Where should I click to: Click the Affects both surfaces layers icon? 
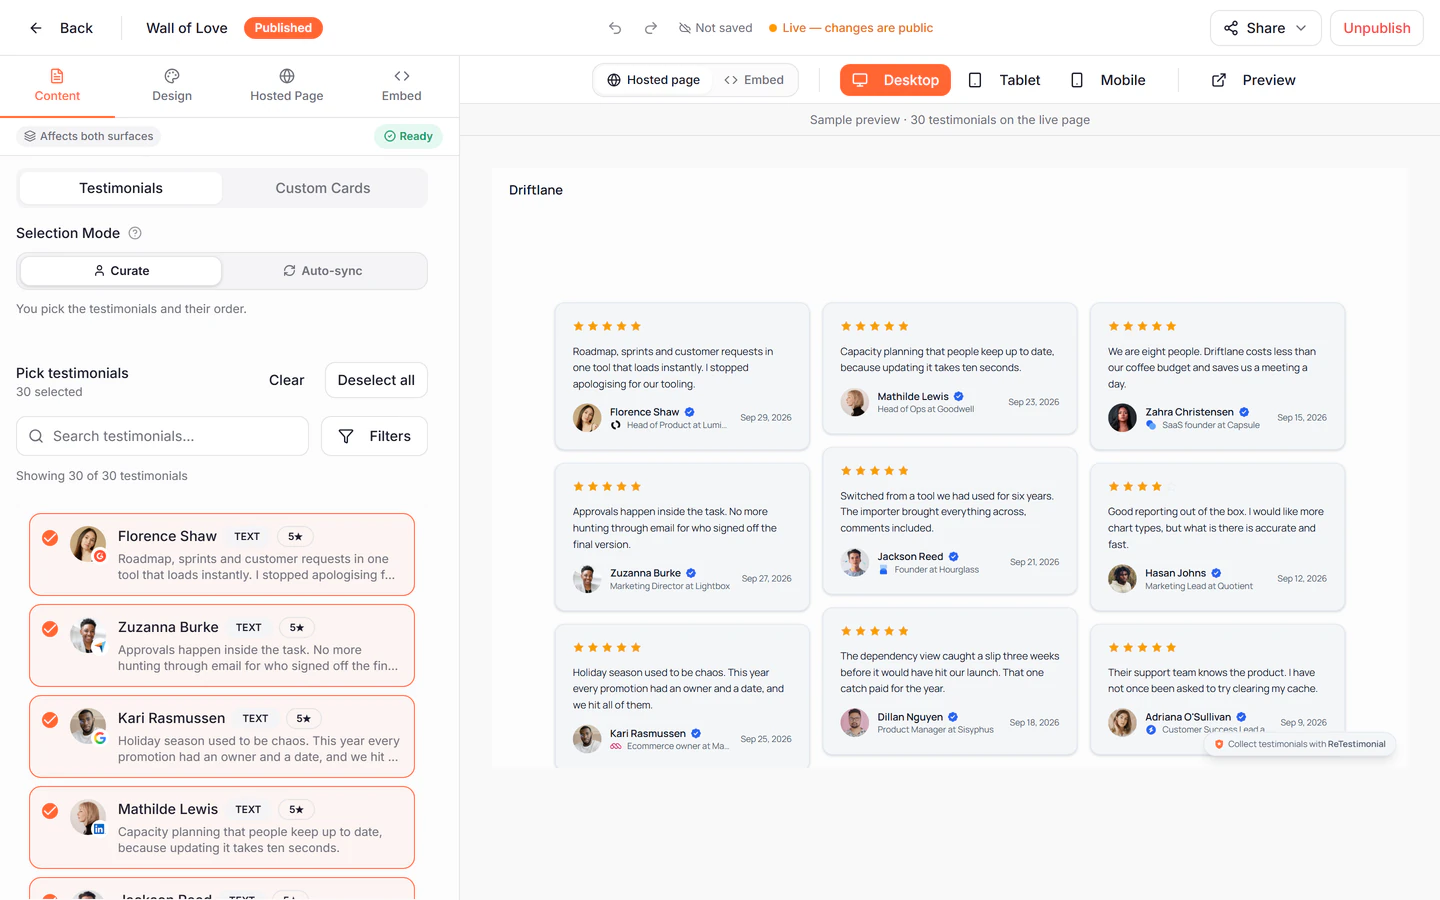click(30, 136)
